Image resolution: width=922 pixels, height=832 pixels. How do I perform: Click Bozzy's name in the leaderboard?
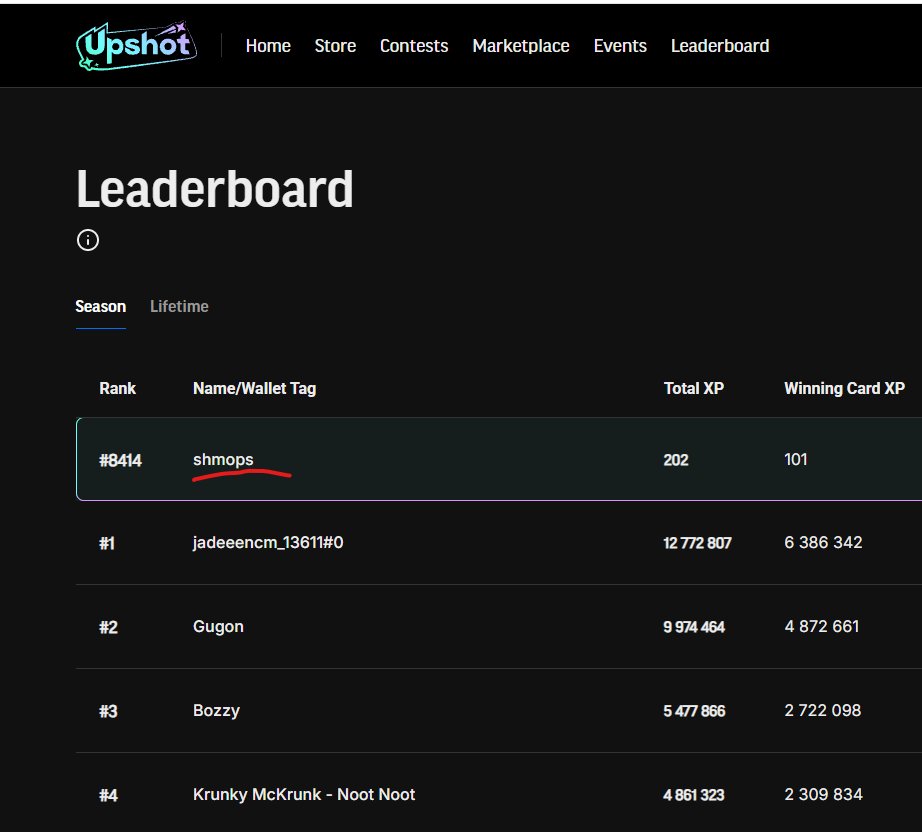tap(215, 711)
